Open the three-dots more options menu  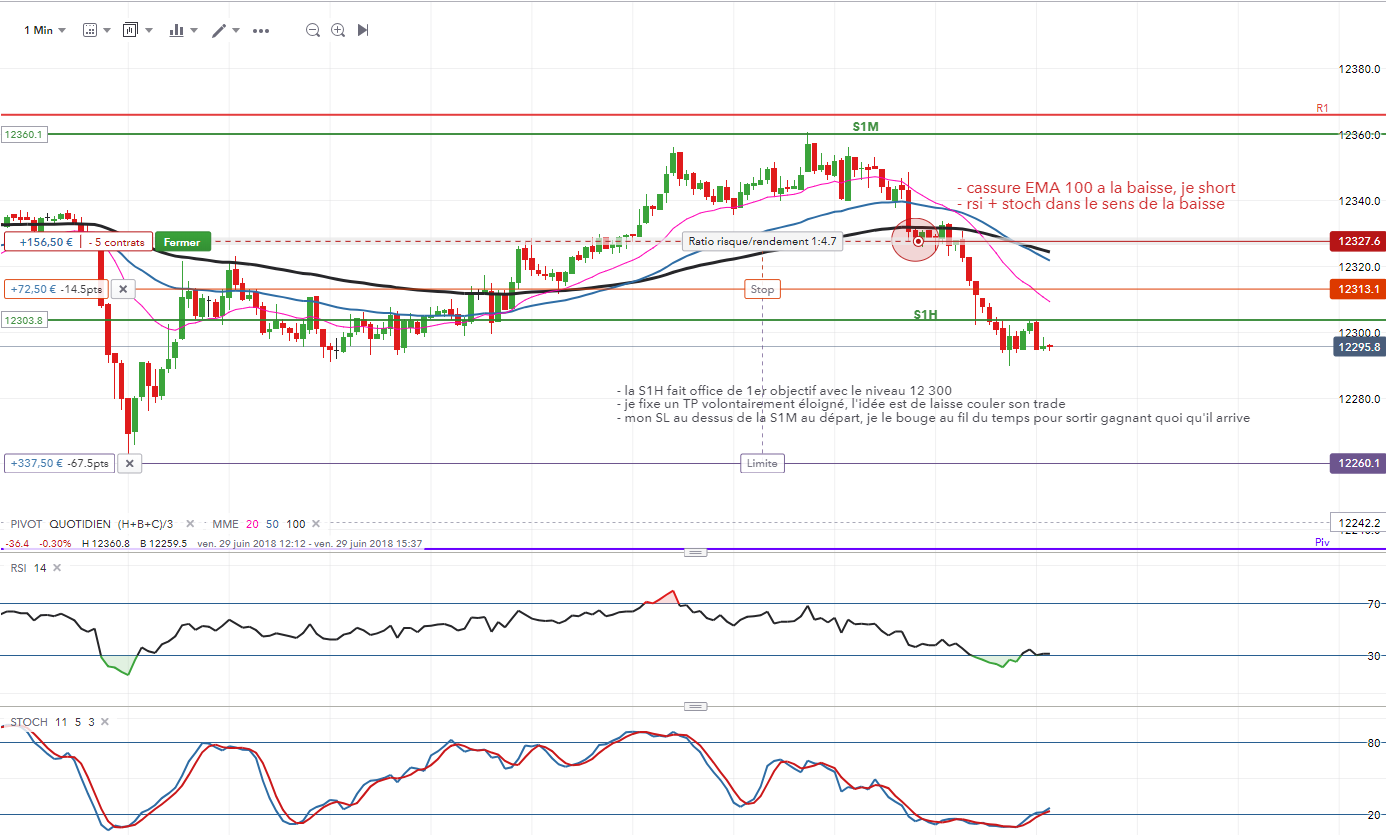tap(261, 30)
